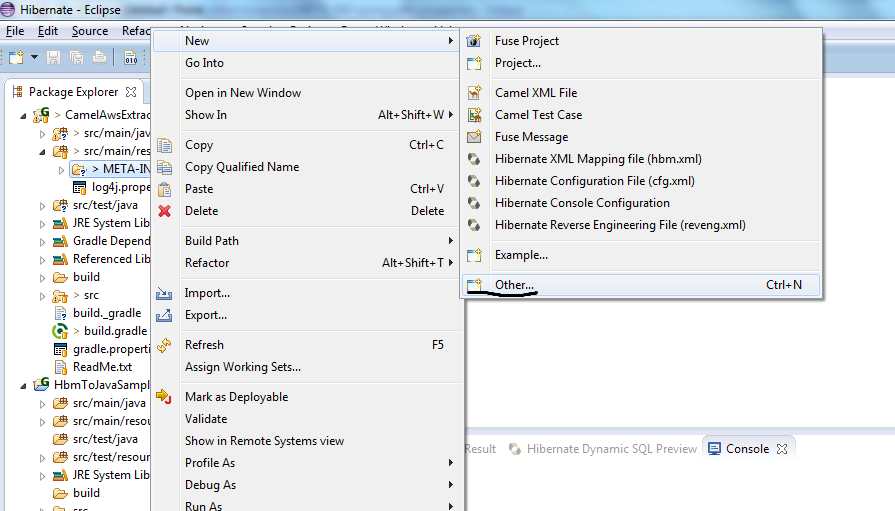895x511 pixels.
Task: Open the Edit menu
Action: click(48, 31)
